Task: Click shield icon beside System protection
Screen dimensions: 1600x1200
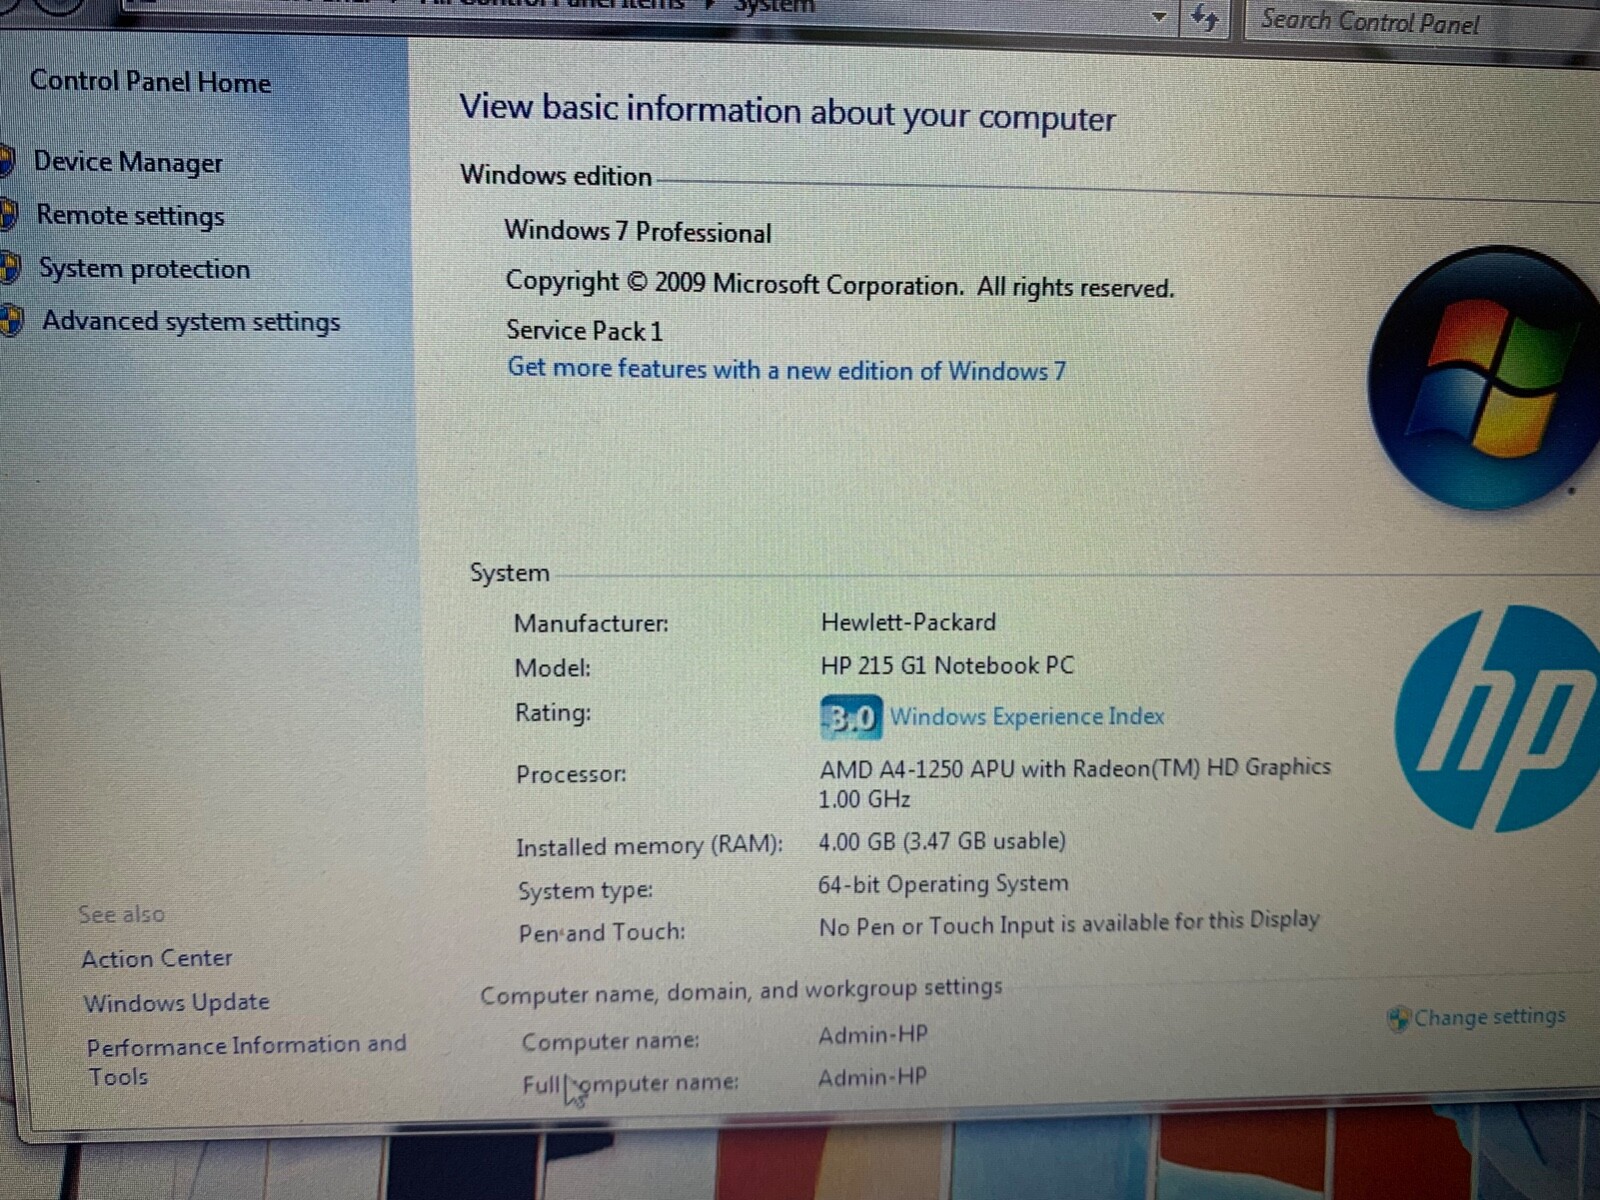Action: point(10,267)
